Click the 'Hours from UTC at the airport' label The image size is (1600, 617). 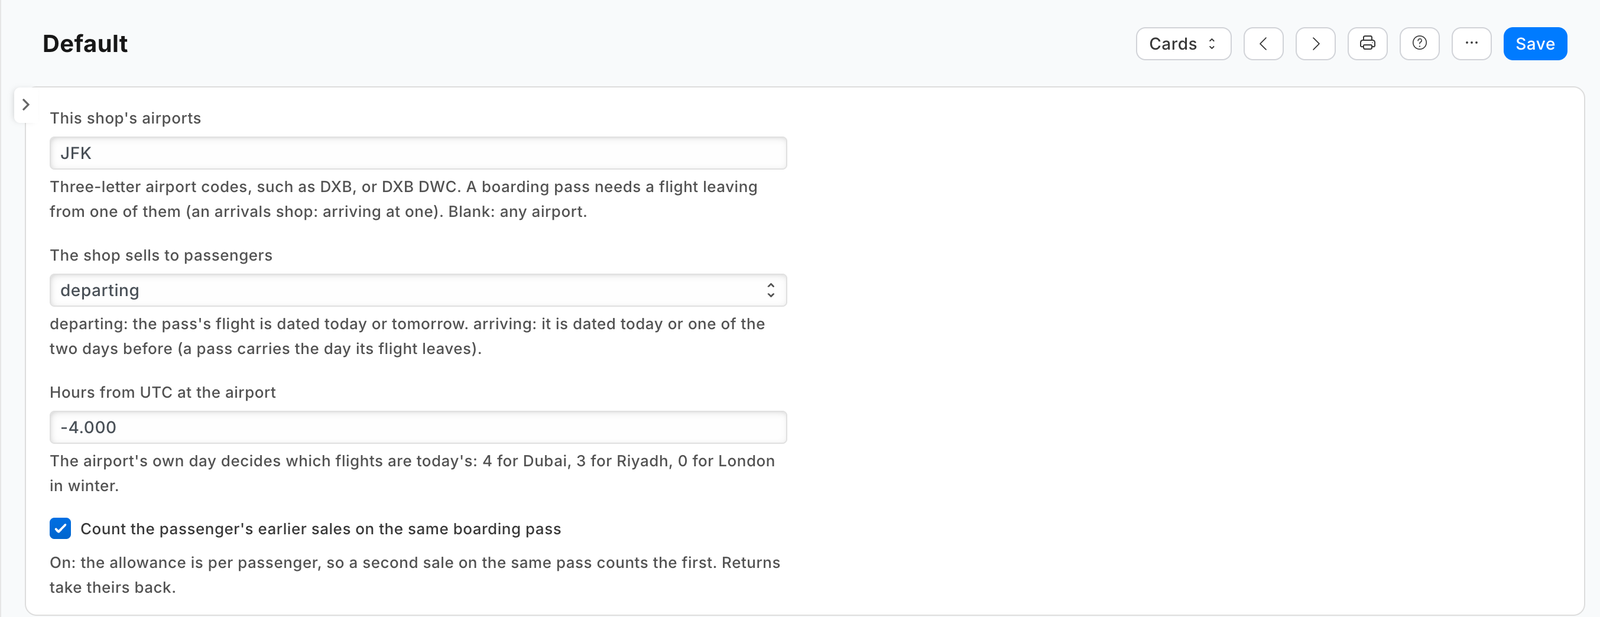coord(163,392)
